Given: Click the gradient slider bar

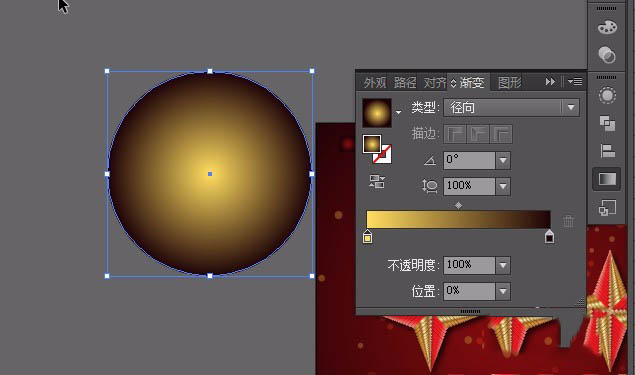Looking at the screenshot, I should pos(458,219).
